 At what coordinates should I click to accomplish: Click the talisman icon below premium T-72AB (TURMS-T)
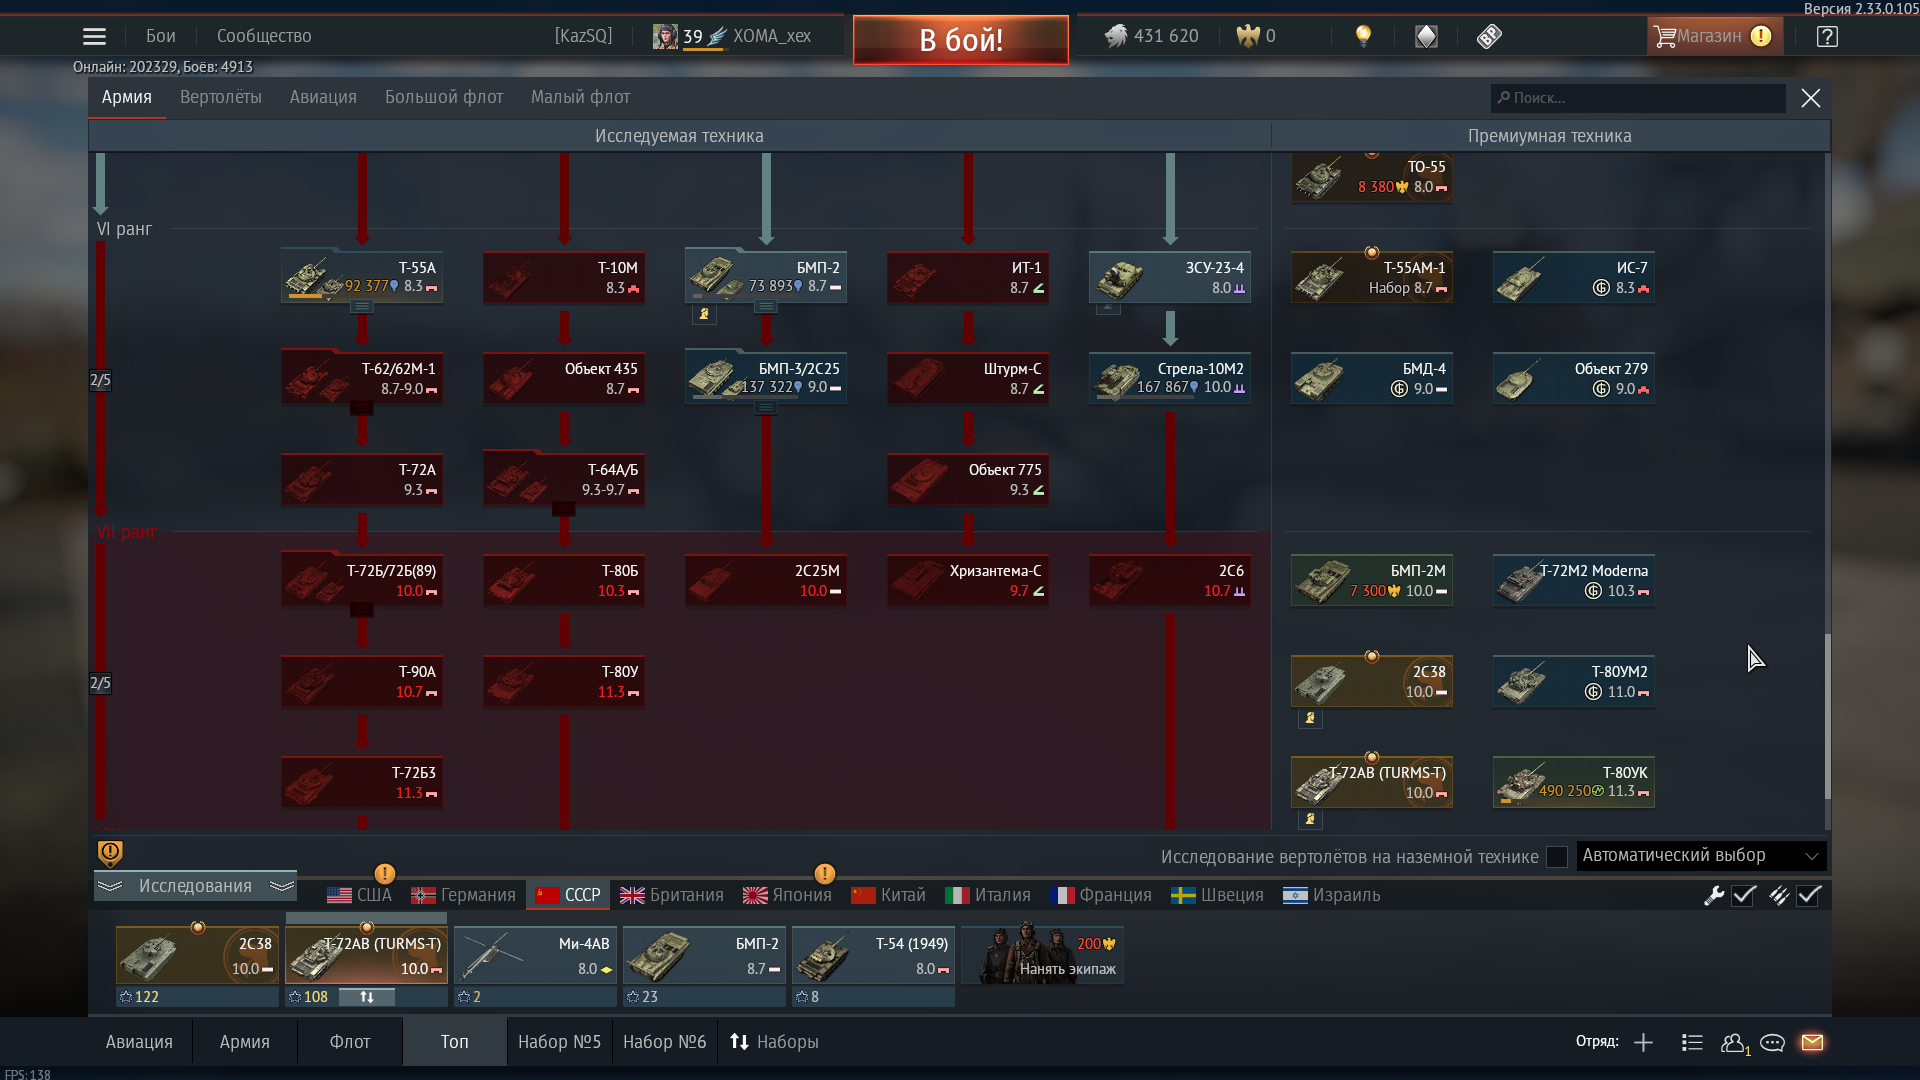coord(1310,819)
